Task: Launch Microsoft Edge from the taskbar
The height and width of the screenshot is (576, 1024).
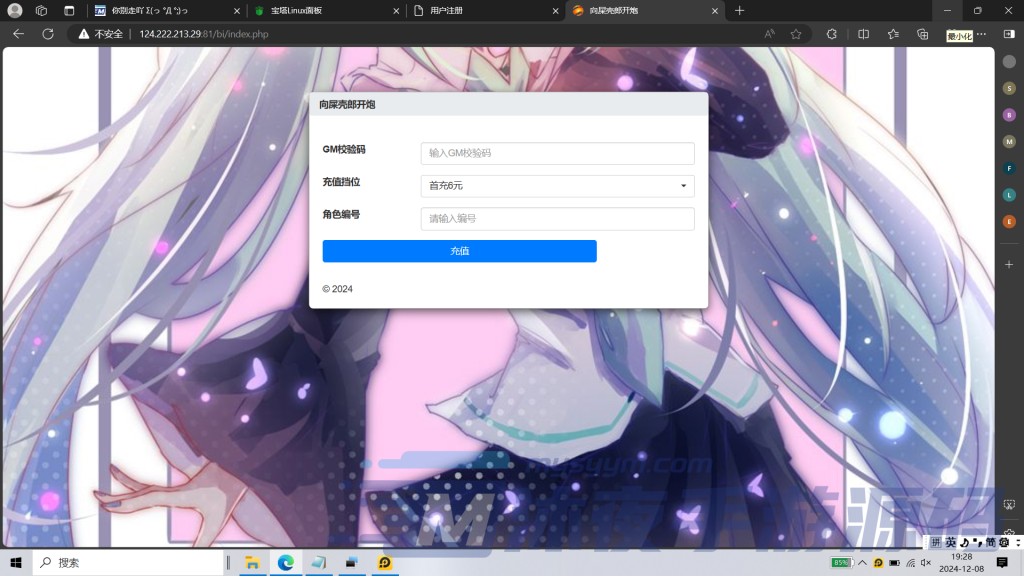Action: [x=285, y=563]
